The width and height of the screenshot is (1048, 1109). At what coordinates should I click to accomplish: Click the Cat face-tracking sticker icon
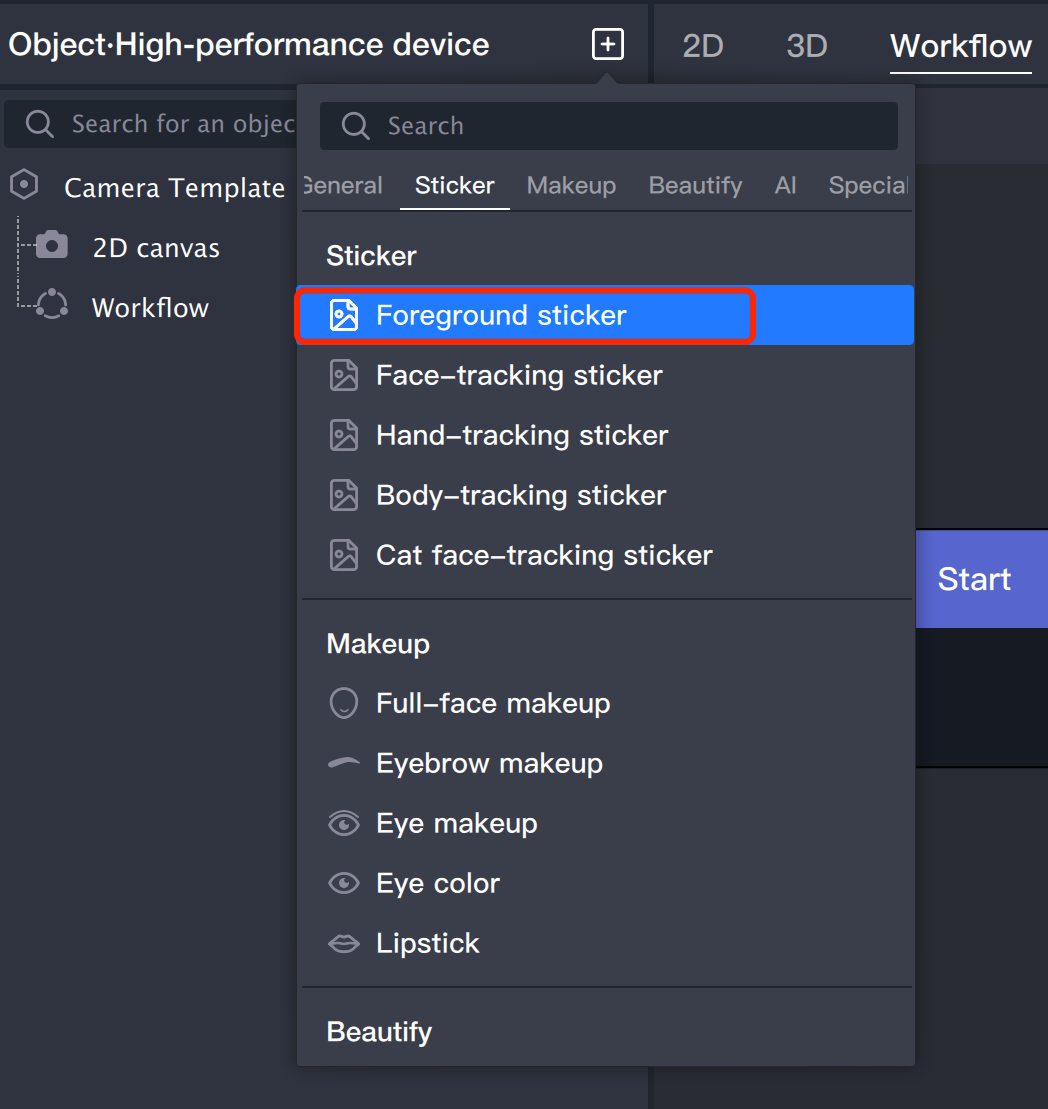coord(344,555)
